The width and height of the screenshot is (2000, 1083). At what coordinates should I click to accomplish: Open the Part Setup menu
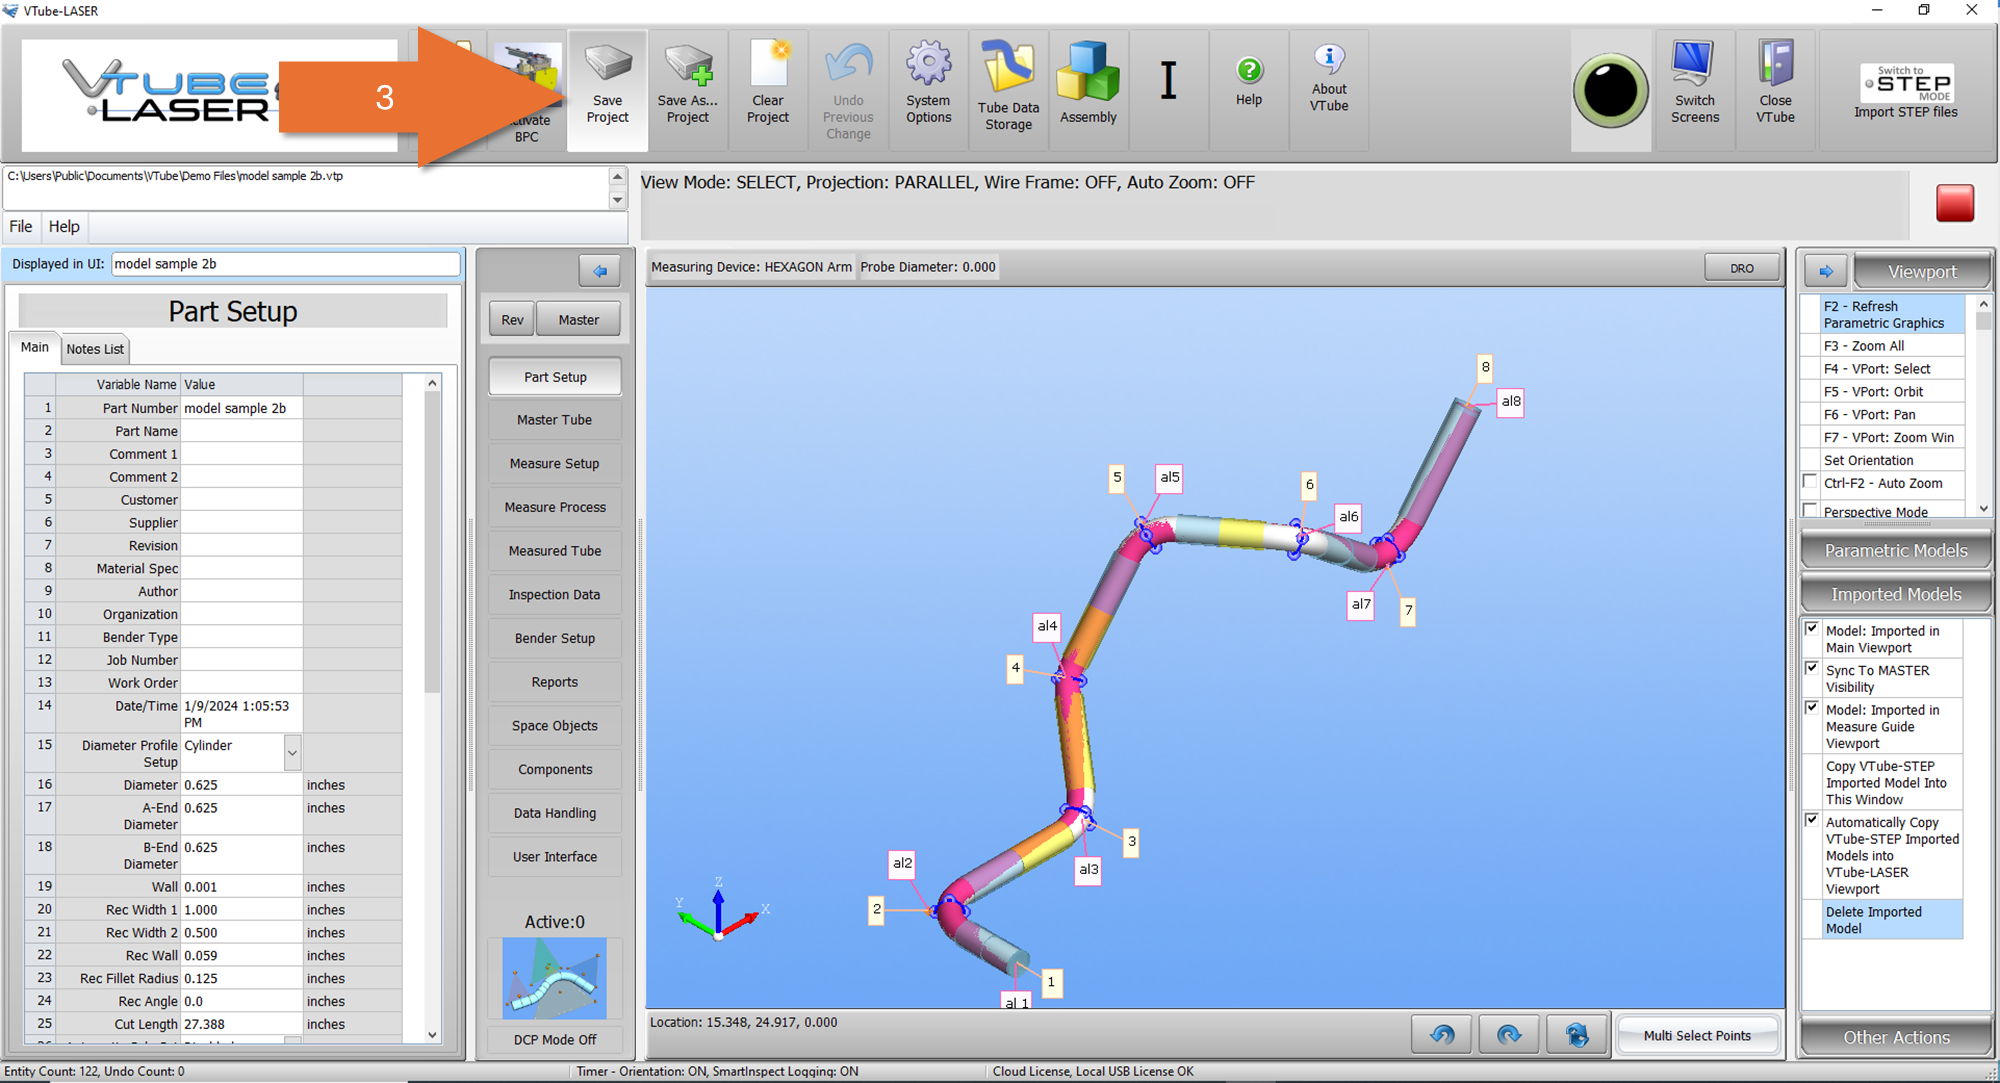point(555,377)
